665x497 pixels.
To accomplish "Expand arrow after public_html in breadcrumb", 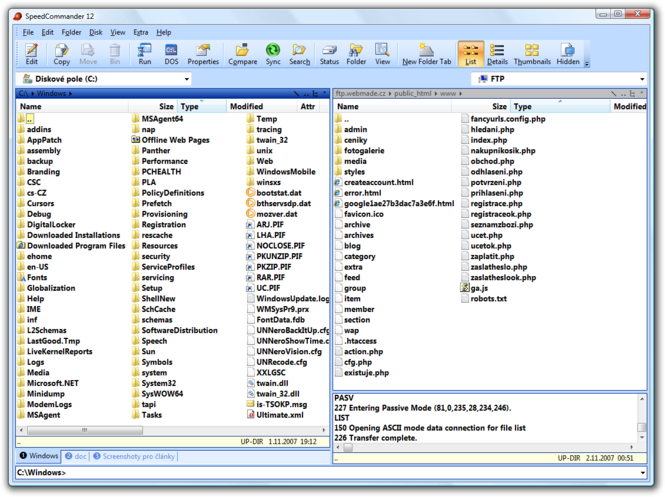I will pyautogui.click(x=436, y=93).
